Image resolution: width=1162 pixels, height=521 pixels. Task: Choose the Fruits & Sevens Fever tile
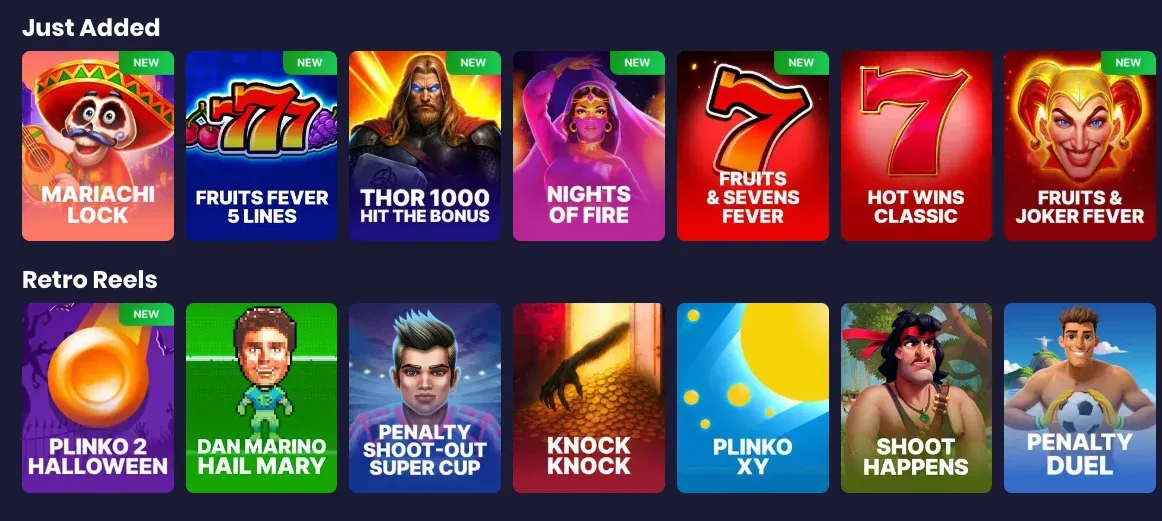coord(752,146)
